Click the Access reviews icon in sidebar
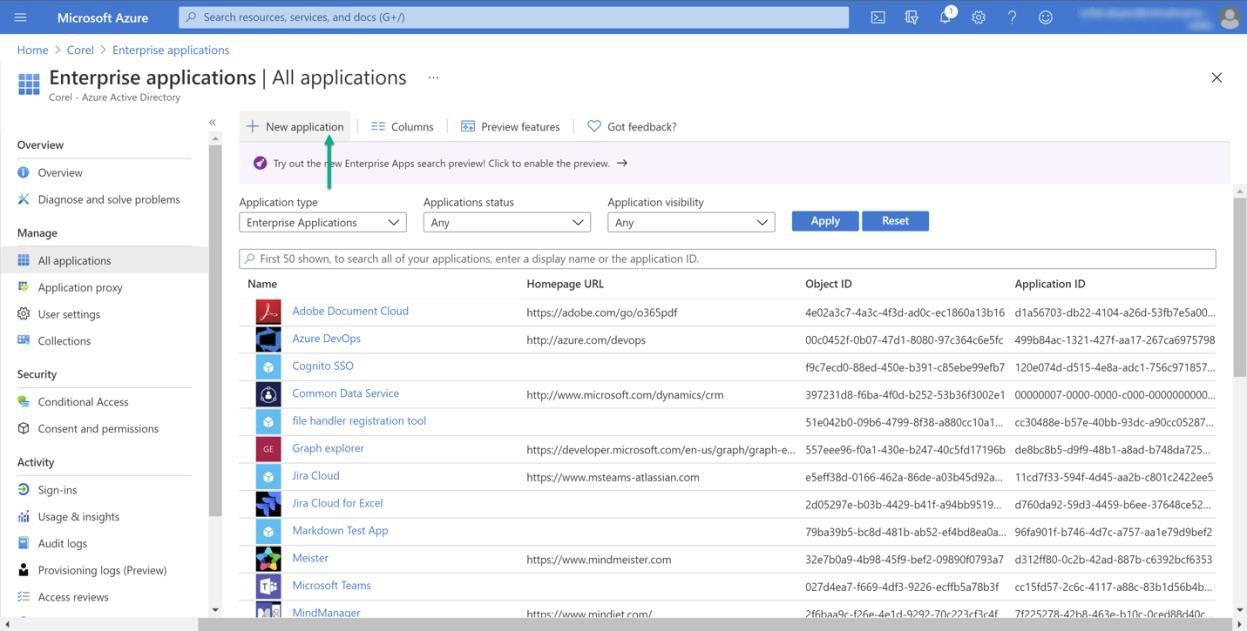 coord(24,597)
